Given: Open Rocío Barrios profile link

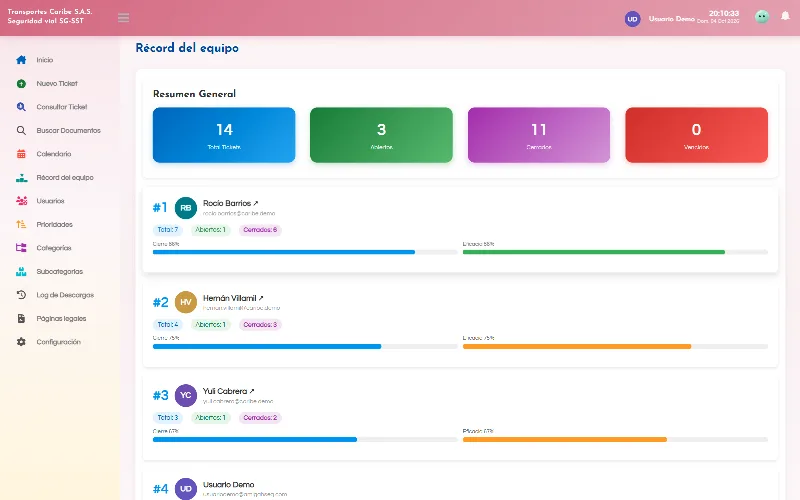Looking at the screenshot, I should click(230, 203).
